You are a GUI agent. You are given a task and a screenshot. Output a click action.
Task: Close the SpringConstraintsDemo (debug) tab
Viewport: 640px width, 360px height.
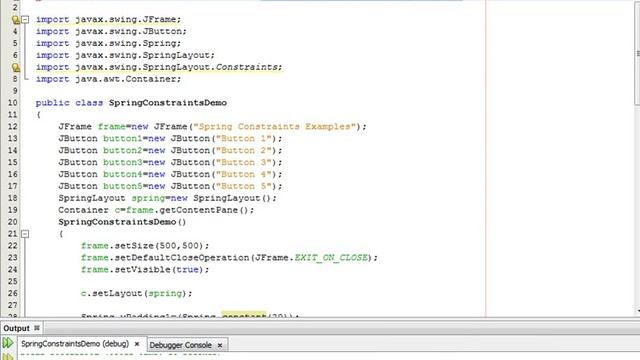137,344
